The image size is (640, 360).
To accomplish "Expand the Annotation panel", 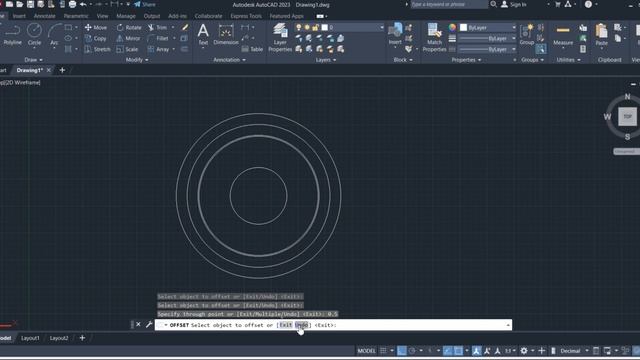I will coord(229,60).
